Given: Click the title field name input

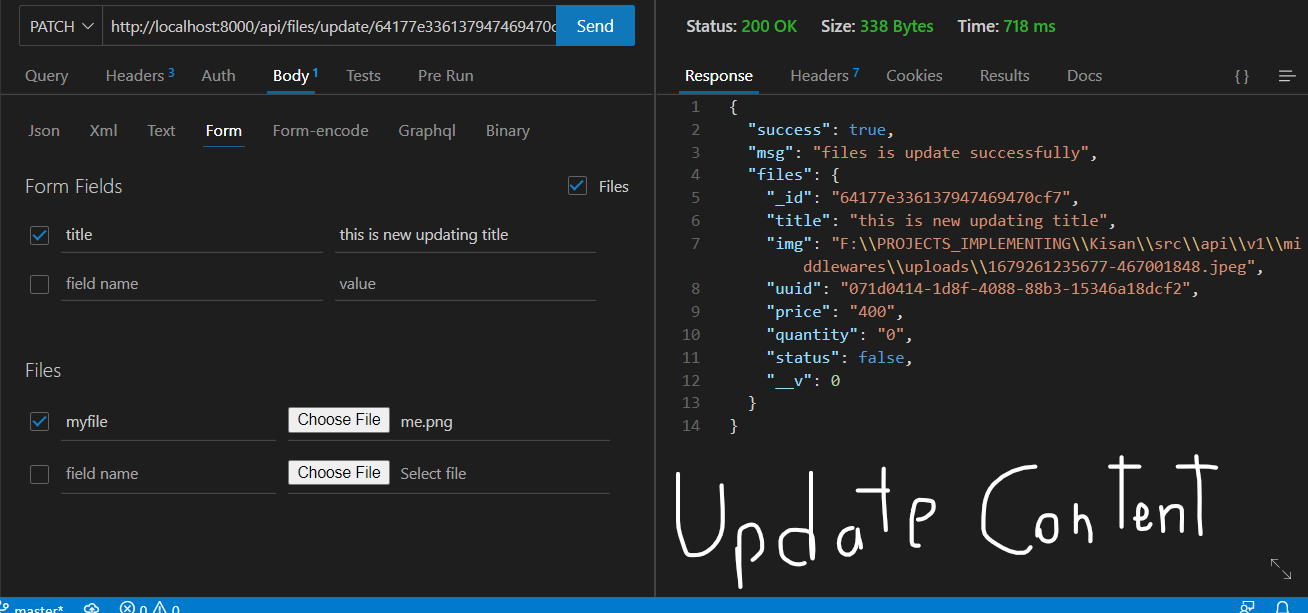Looking at the screenshot, I should (192, 235).
